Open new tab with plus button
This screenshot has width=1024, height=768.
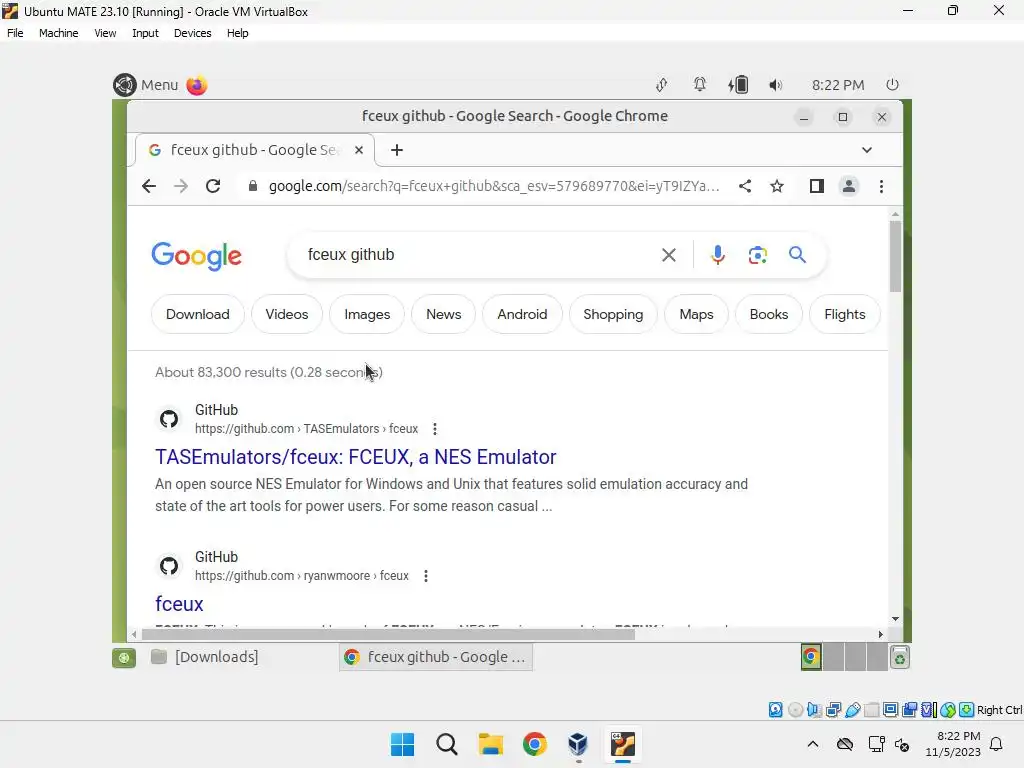[396, 150]
